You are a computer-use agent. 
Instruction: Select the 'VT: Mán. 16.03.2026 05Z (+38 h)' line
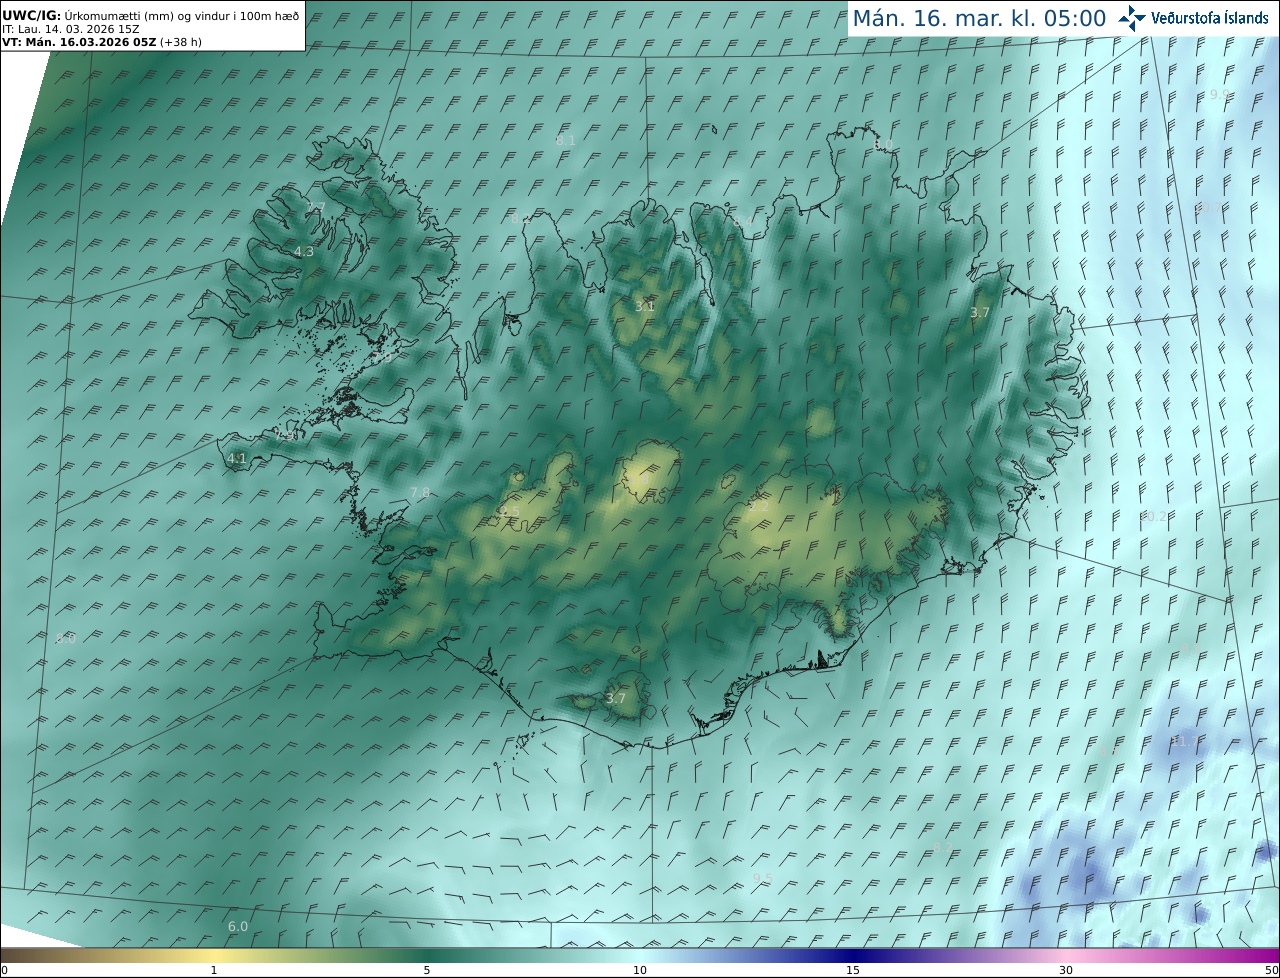click(x=102, y=42)
